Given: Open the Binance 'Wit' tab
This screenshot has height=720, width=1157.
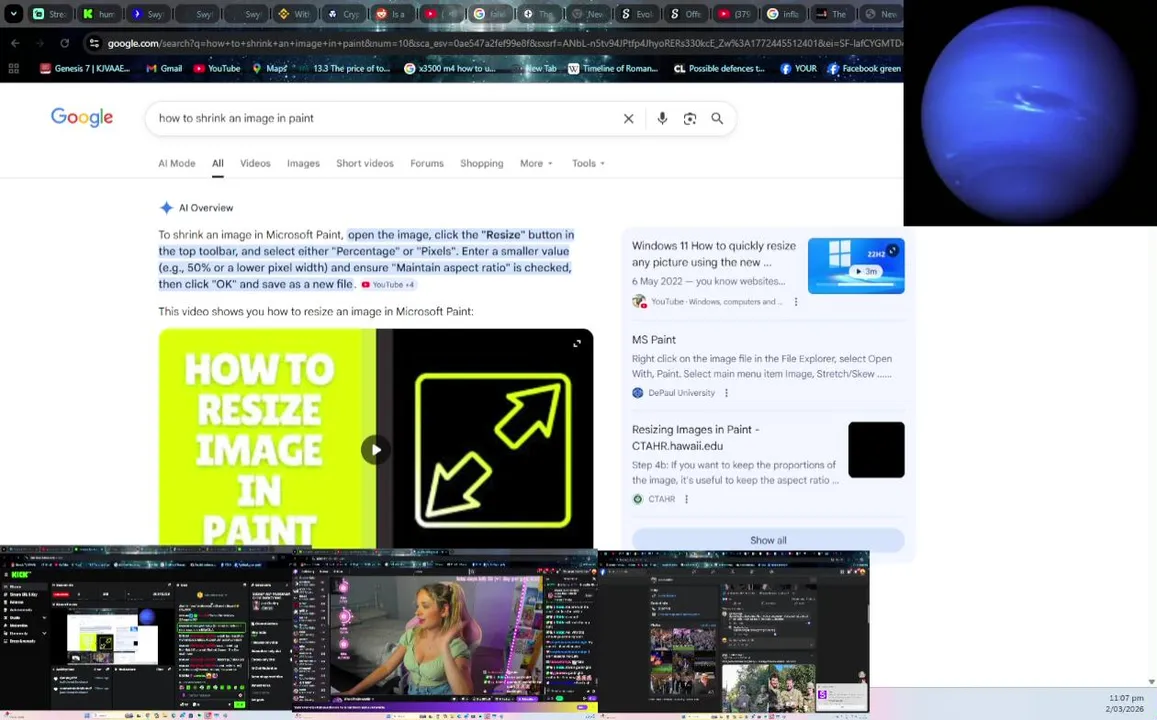Looking at the screenshot, I should coord(294,14).
